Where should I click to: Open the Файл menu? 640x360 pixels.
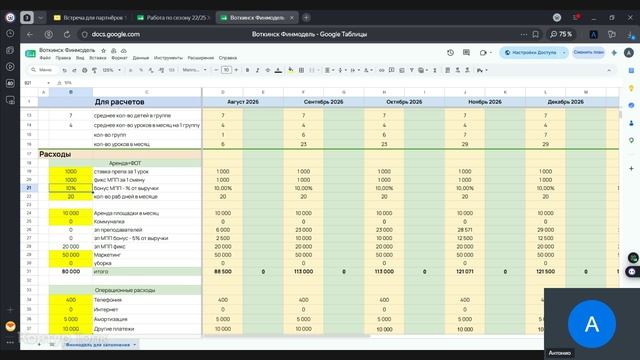45,58
